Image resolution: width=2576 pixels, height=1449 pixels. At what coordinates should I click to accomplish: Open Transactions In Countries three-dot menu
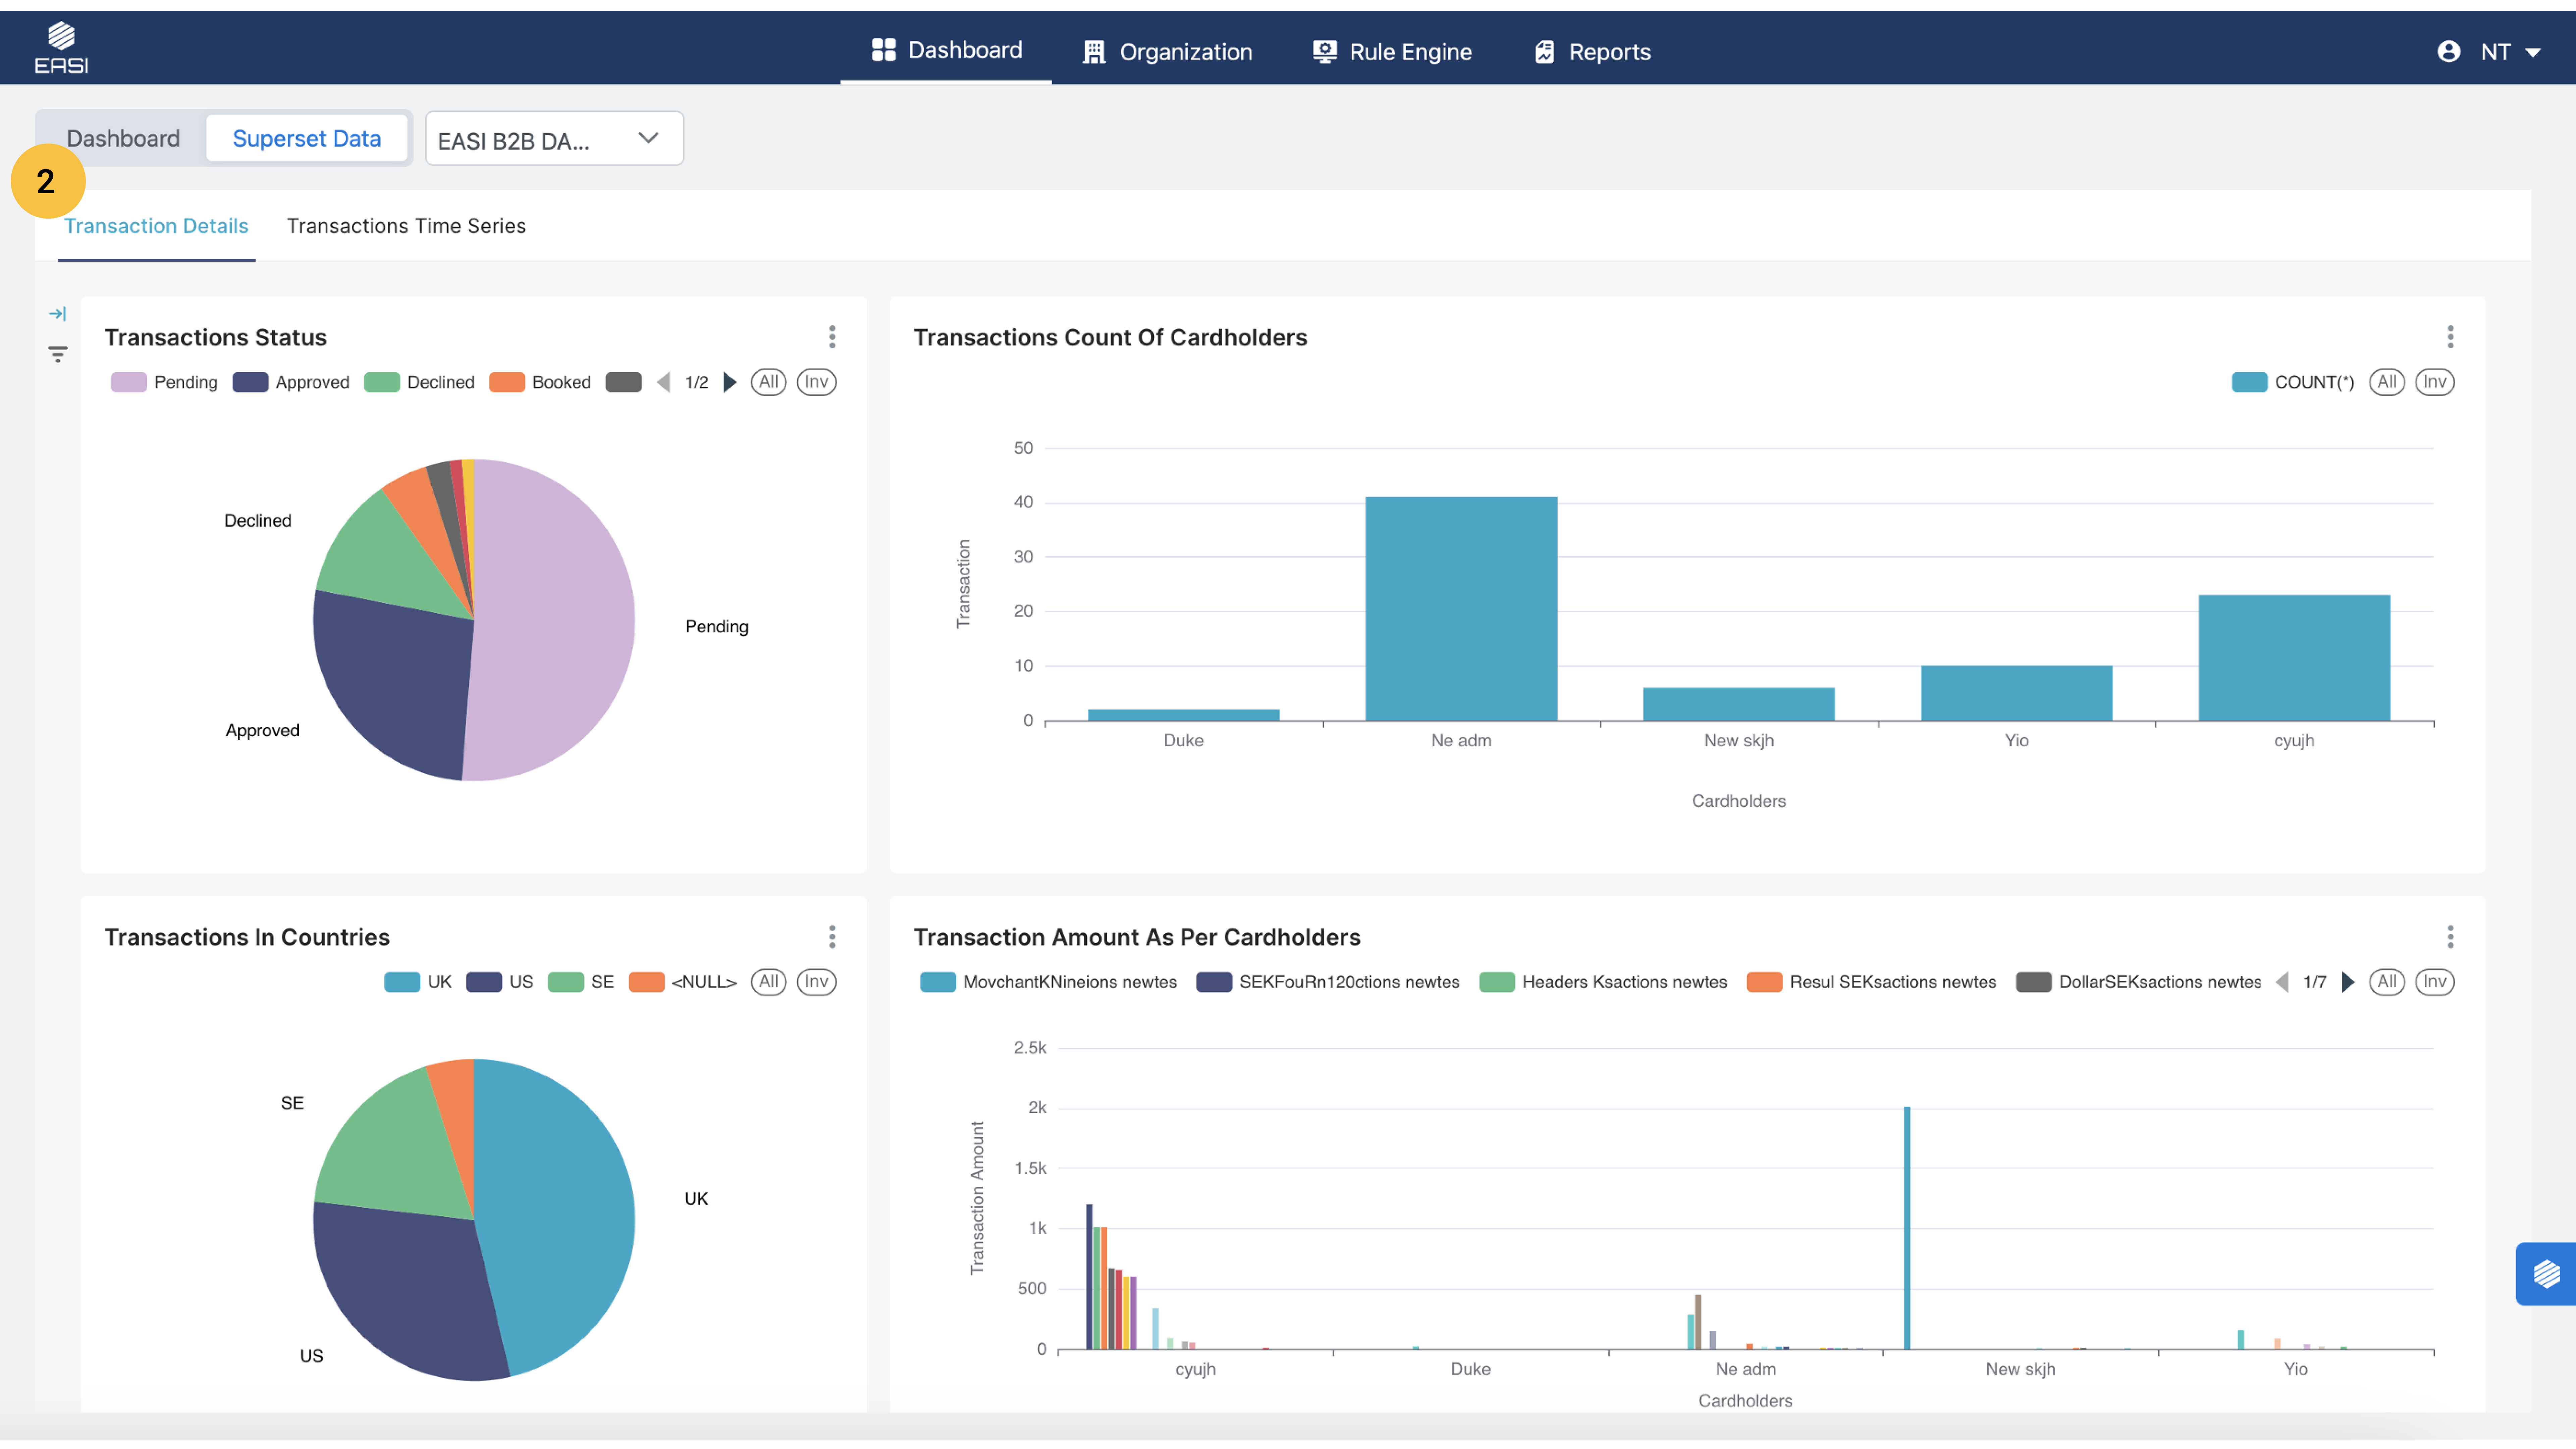[x=832, y=937]
